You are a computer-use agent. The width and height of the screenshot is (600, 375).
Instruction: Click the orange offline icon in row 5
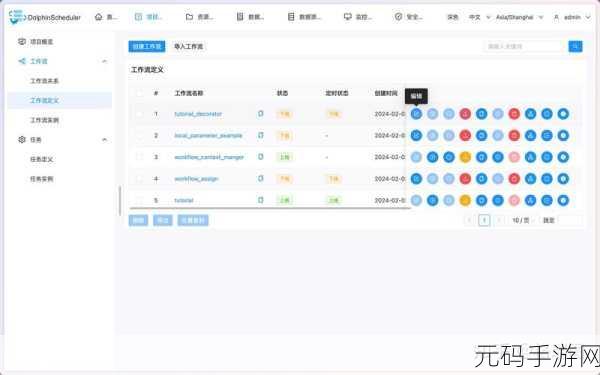tap(465, 200)
